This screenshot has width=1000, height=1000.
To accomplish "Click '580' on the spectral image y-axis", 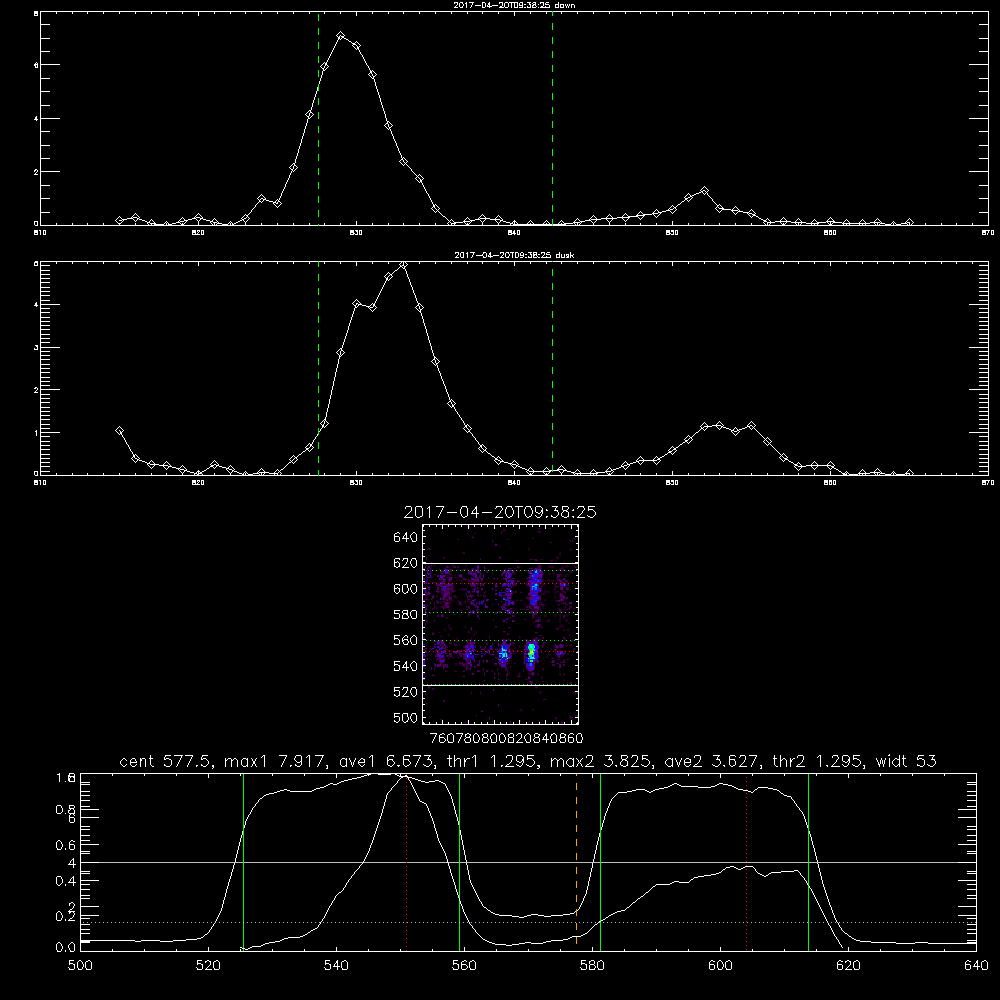I will coord(405,615).
